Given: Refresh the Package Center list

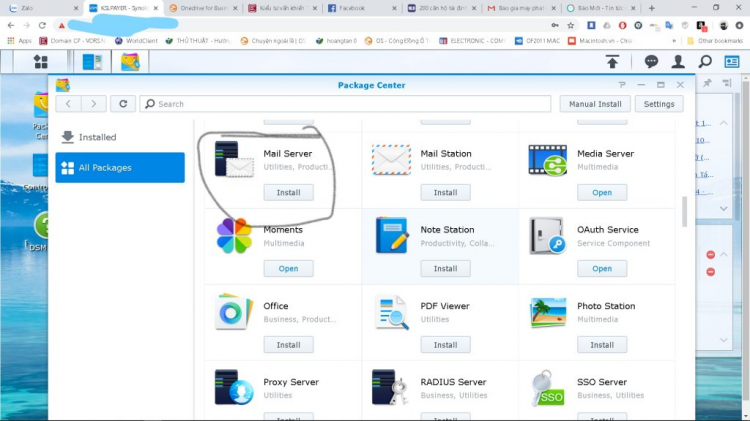Looking at the screenshot, I should (x=123, y=104).
